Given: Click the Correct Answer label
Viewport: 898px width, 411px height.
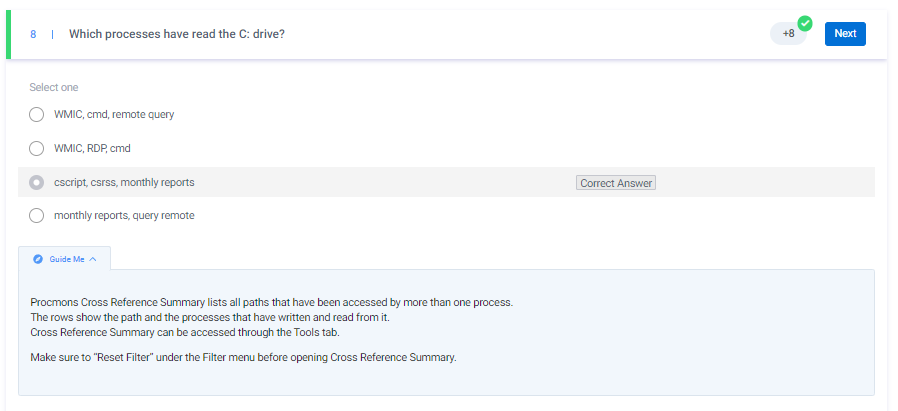Looking at the screenshot, I should click(616, 183).
